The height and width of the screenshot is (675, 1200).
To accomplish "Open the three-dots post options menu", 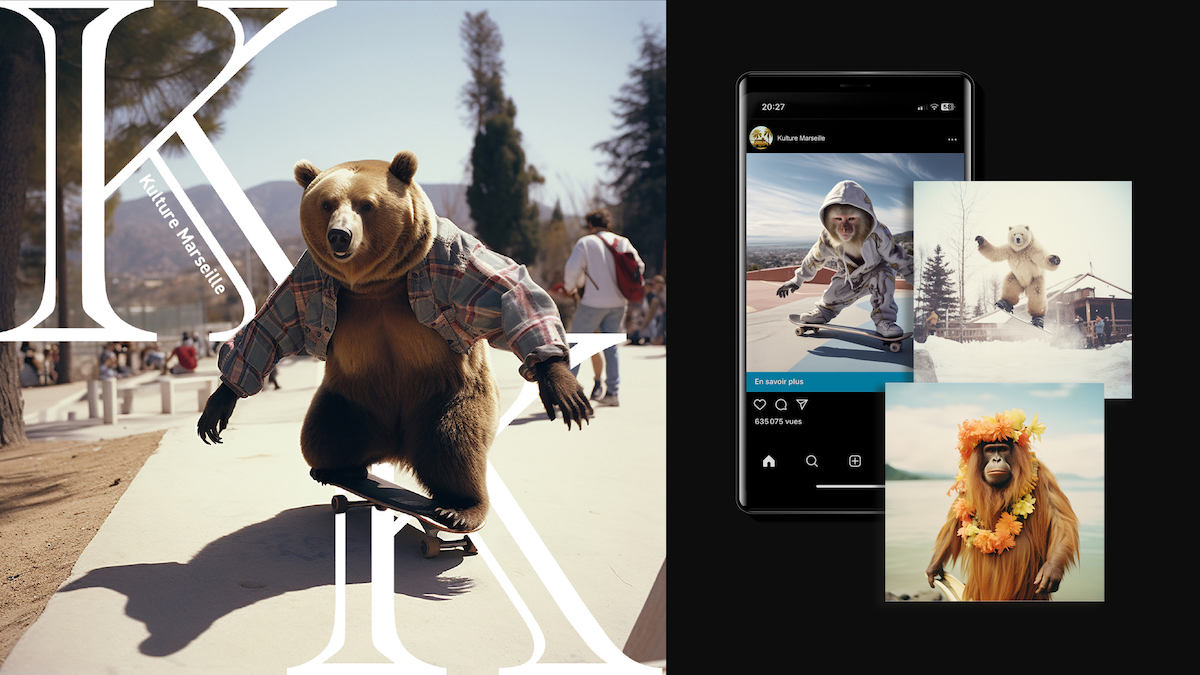I will coord(952,139).
